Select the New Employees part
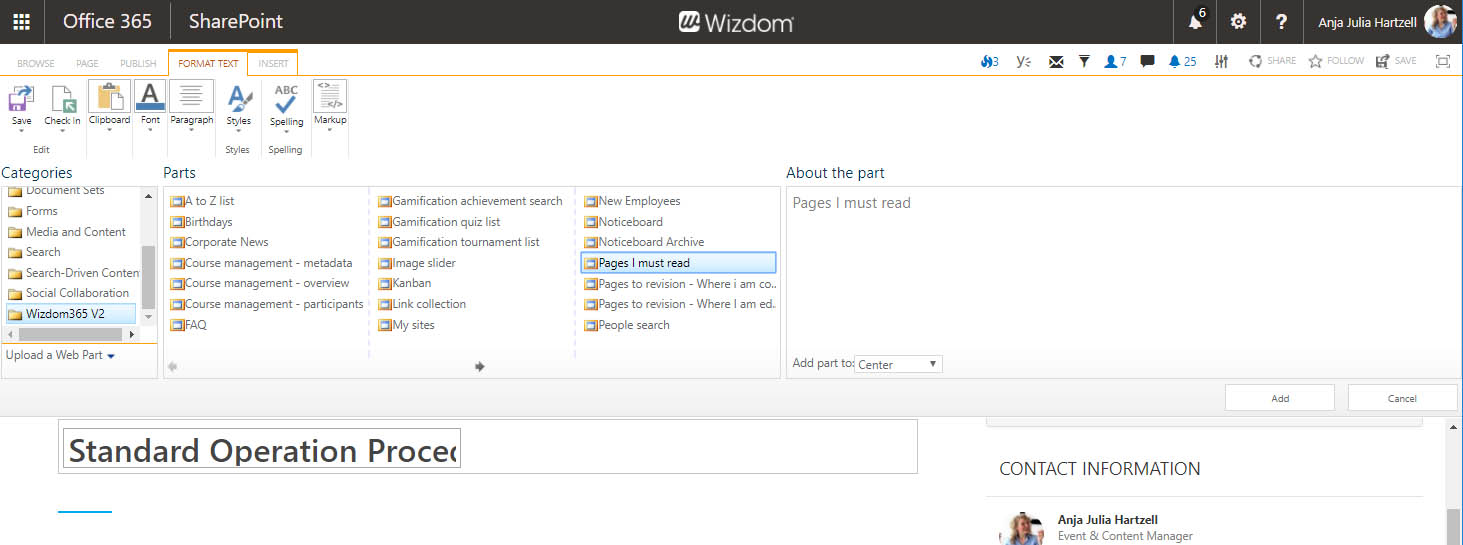1463x545 pixels. tap(632, 201)
